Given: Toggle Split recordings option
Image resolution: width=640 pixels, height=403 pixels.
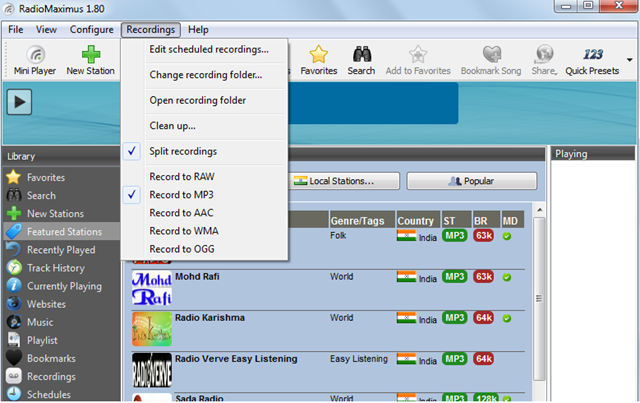Looking at the screenshot, I should (x=204, y=151).
